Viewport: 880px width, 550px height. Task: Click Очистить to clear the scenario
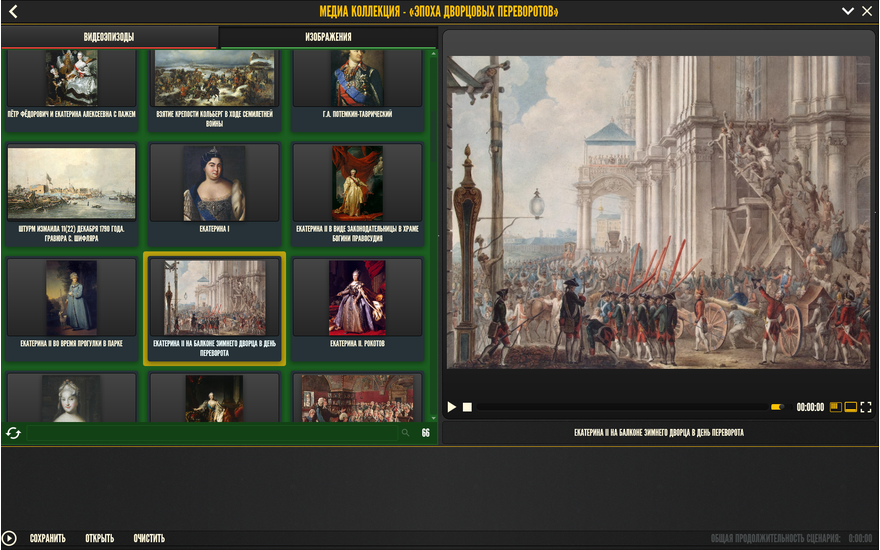149,538
